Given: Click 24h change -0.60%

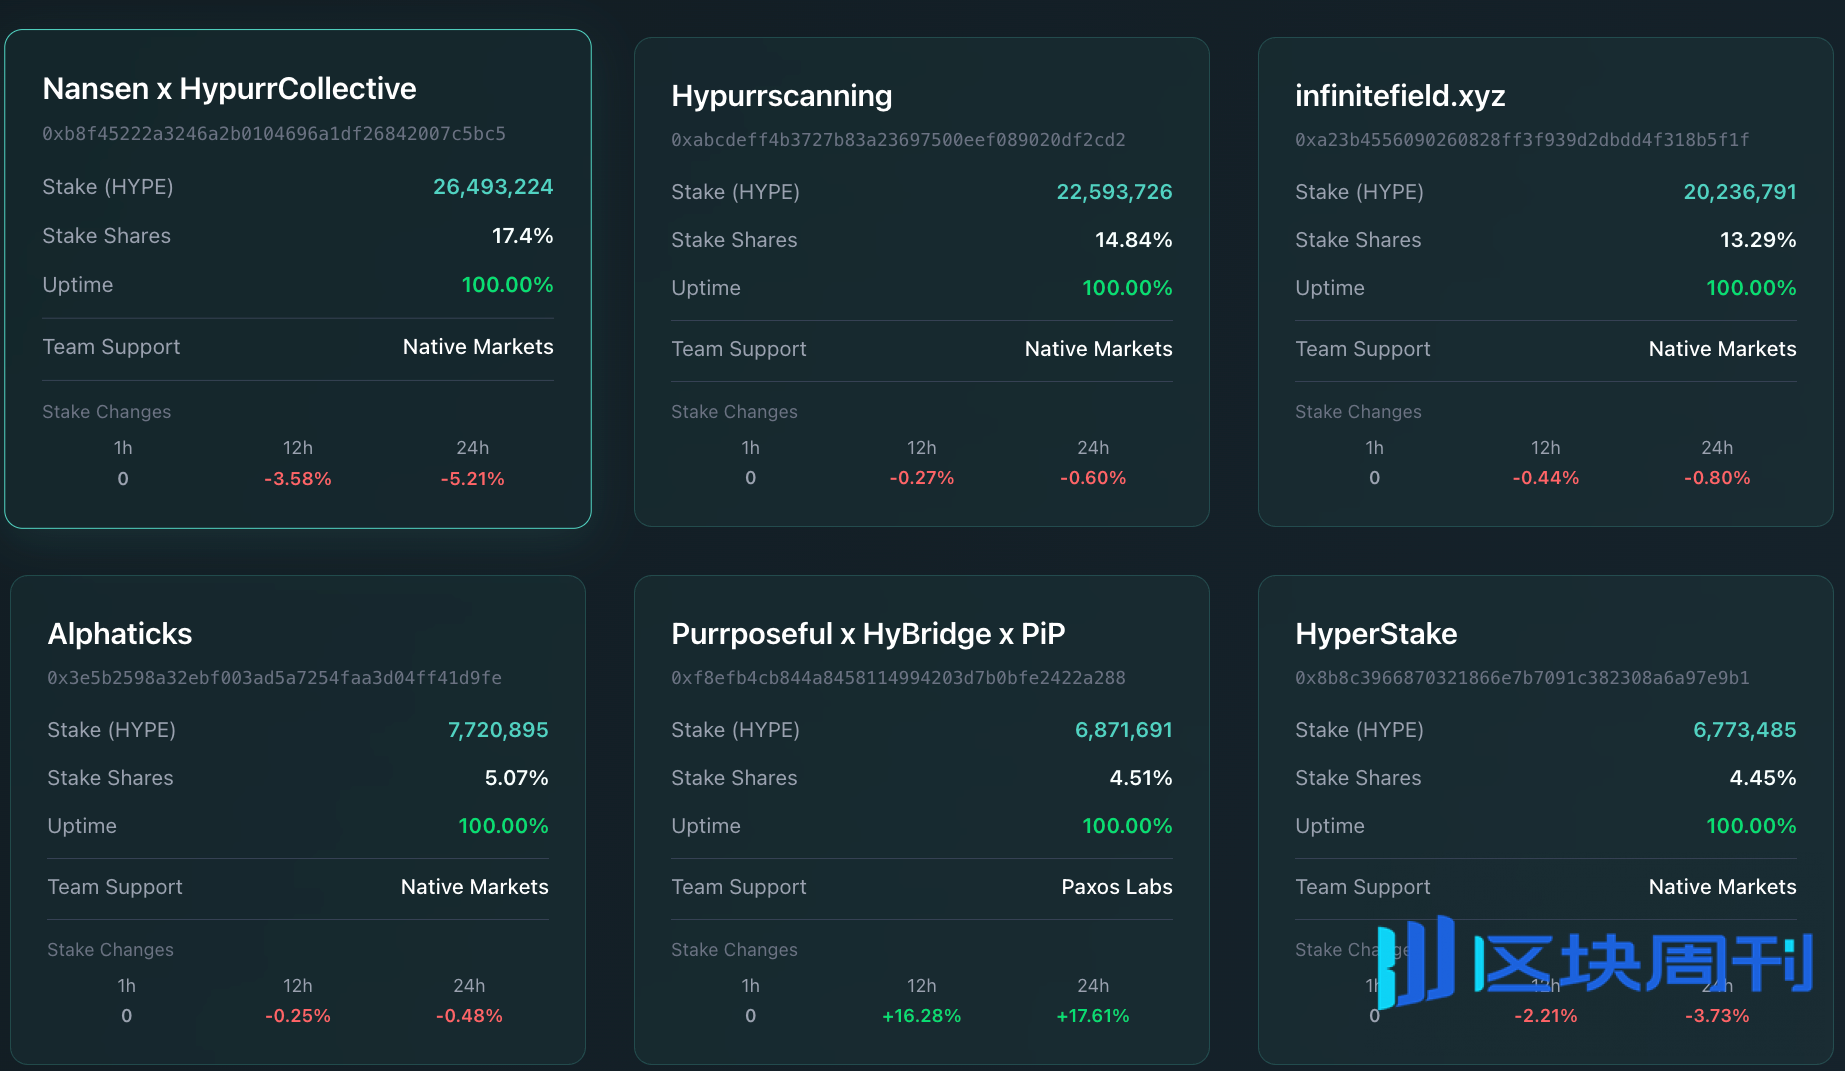Looking at the screenshot, I should [x=1093, y=478].
